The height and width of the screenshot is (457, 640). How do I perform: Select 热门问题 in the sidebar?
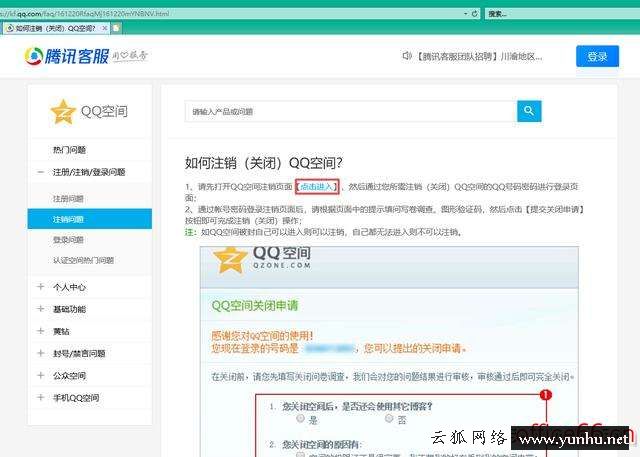point(69,150)
